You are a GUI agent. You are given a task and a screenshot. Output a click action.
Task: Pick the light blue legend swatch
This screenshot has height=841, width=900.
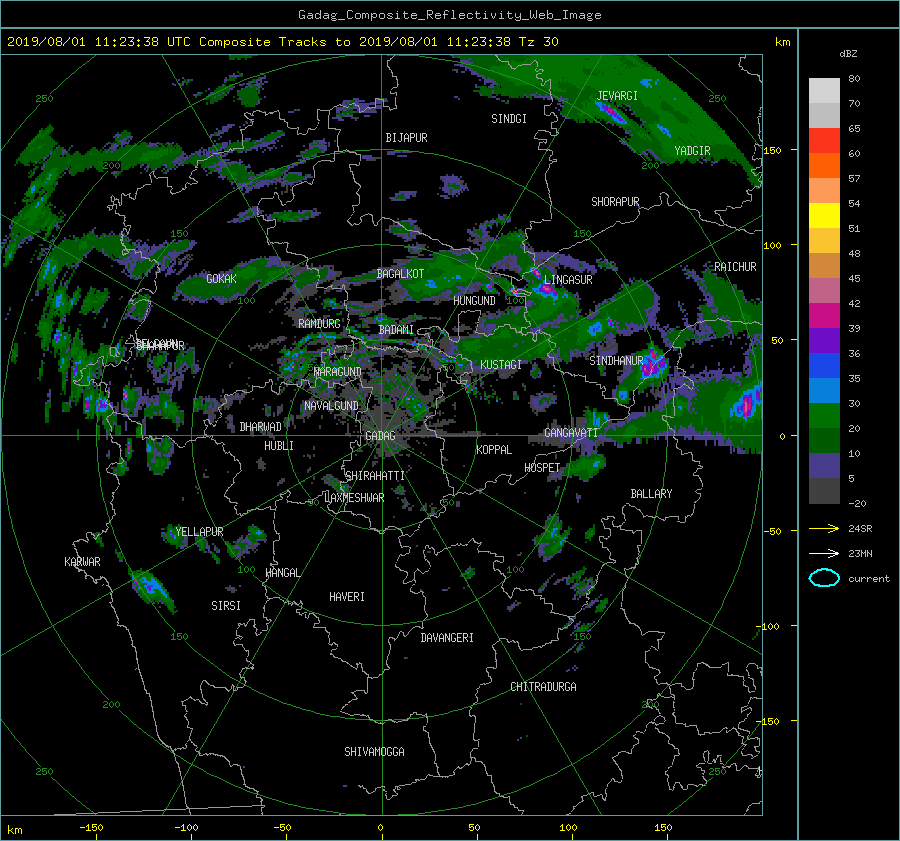[x=824, y=391]
